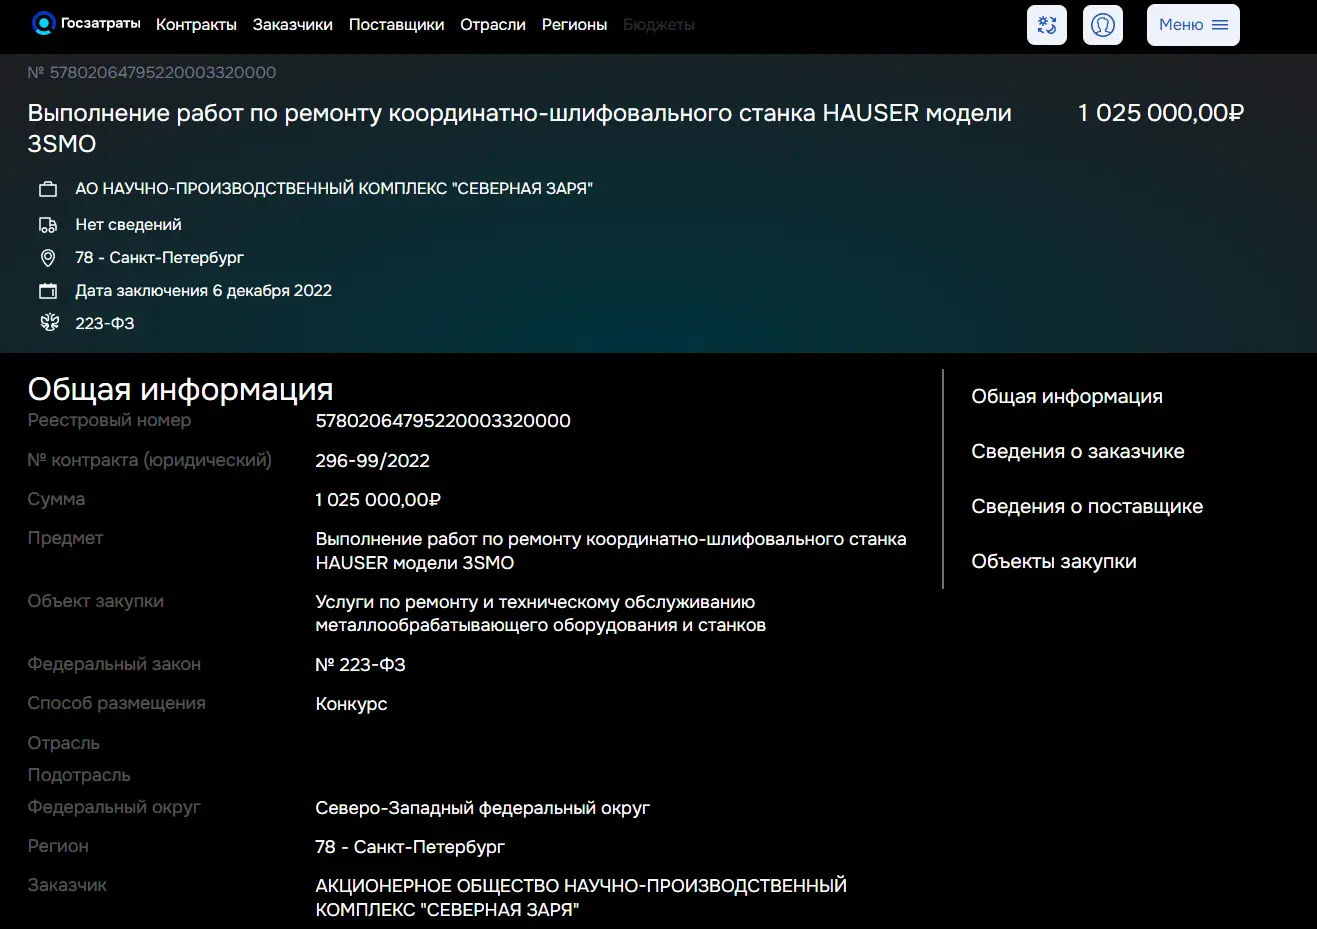Select the contract number 296-99/2022

(x=372, y=461)
